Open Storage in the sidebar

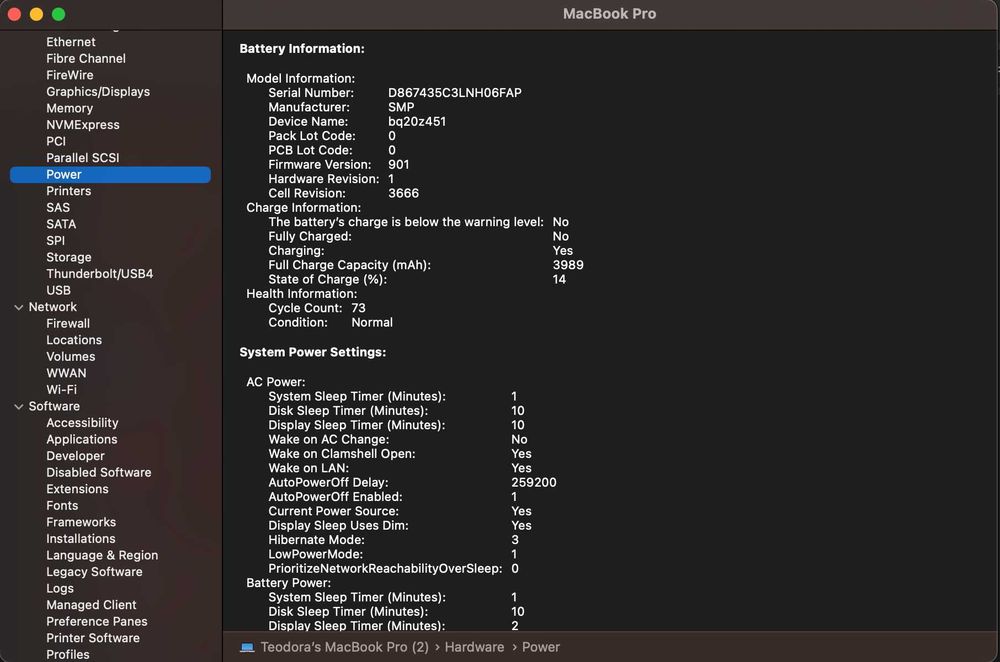(69, 258)
